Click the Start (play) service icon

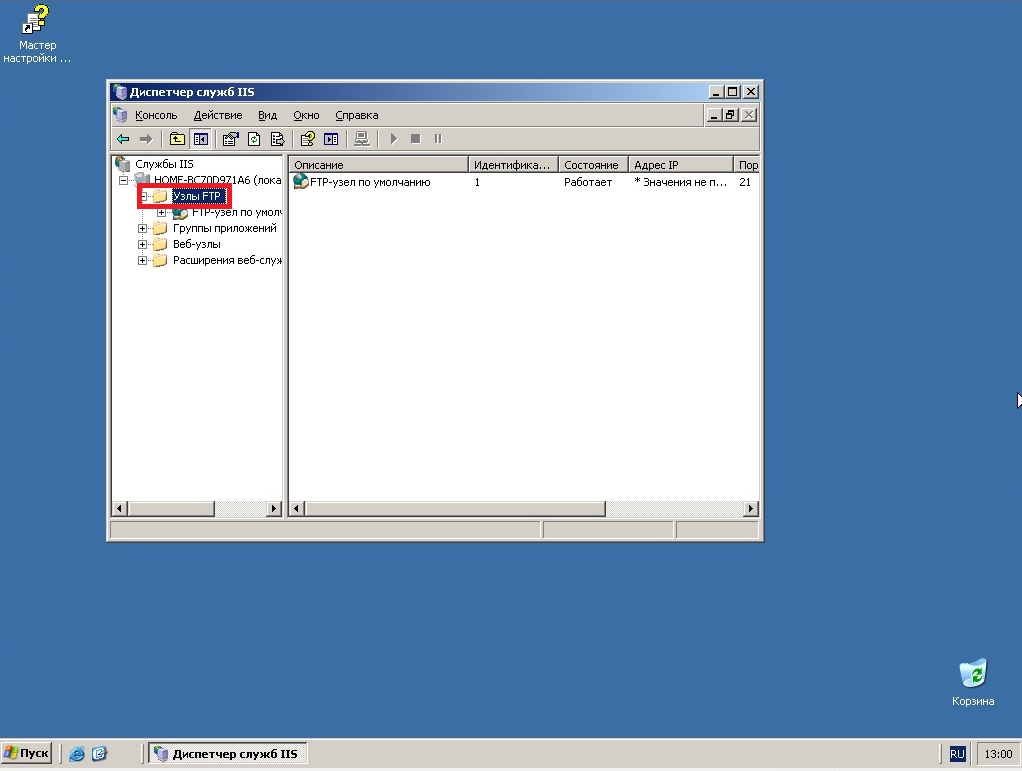pyautogui.click(x=394, y=139)
